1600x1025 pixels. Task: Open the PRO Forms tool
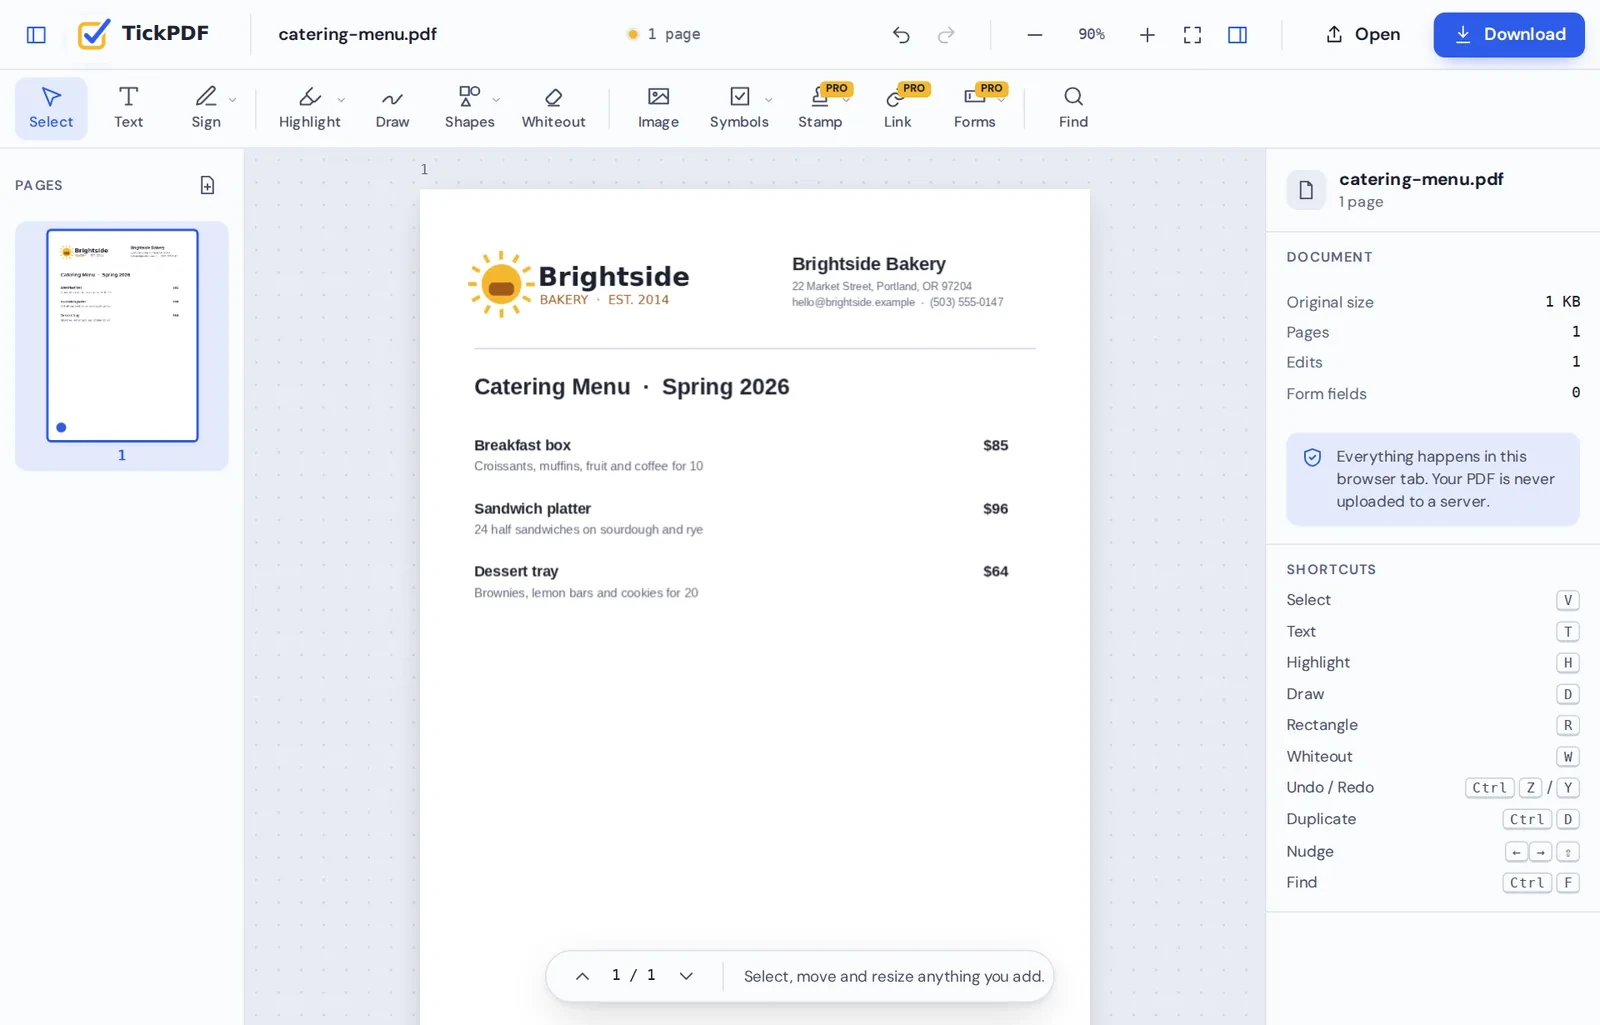[974, 108]
